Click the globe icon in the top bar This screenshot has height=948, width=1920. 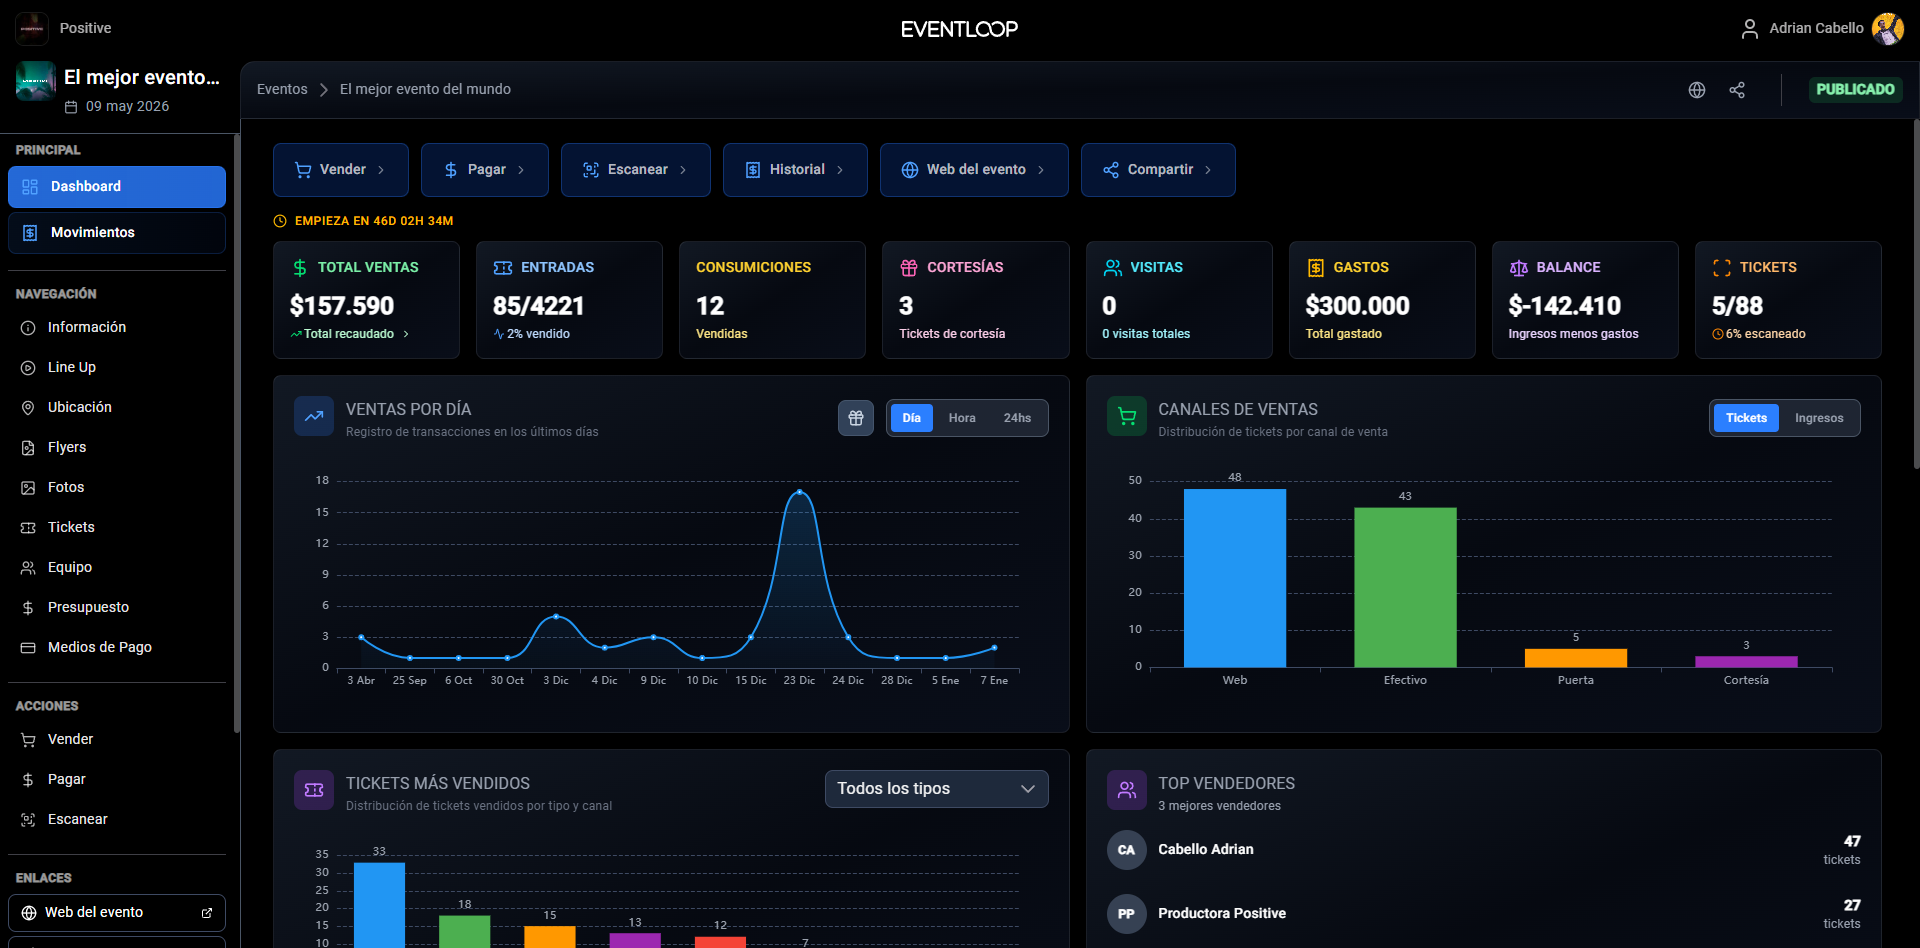(1697, 89)
